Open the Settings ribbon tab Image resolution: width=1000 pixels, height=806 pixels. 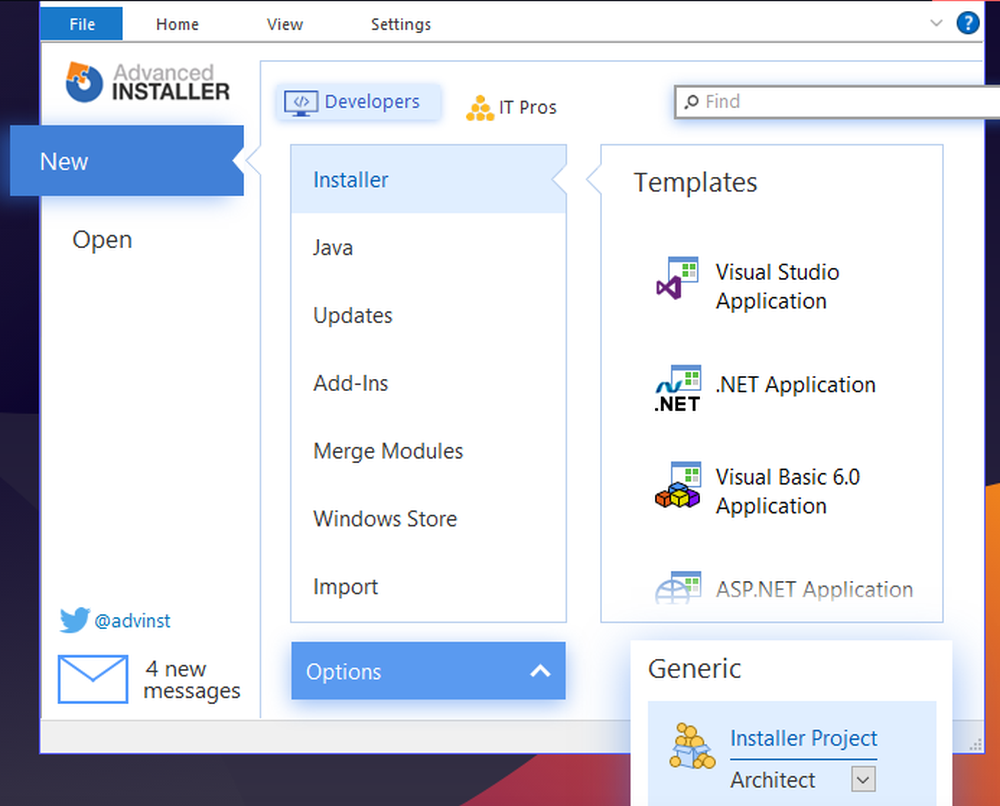pos(401,24)
